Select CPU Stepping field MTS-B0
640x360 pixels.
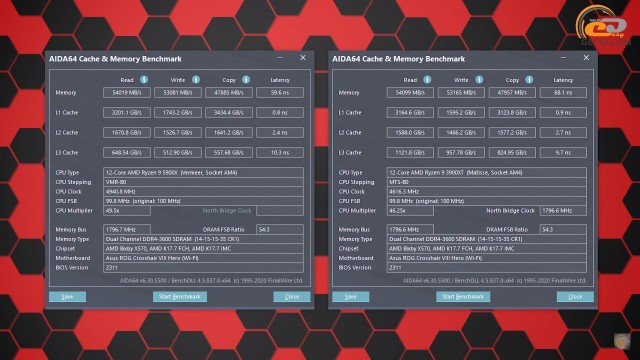coord(487,182)
